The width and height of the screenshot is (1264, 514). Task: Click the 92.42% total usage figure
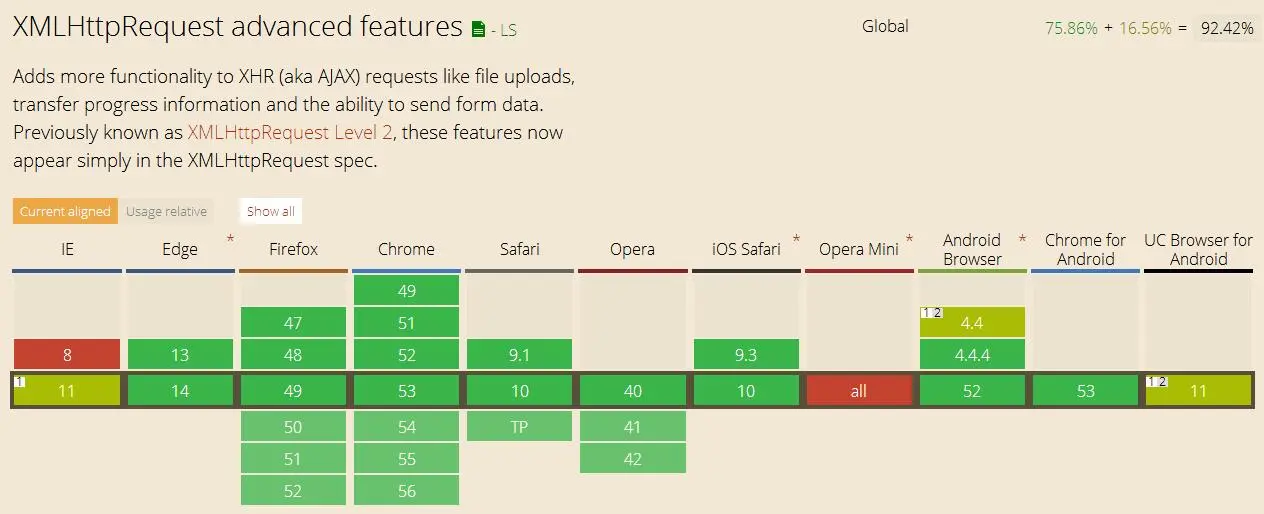tap(1227, 29)
